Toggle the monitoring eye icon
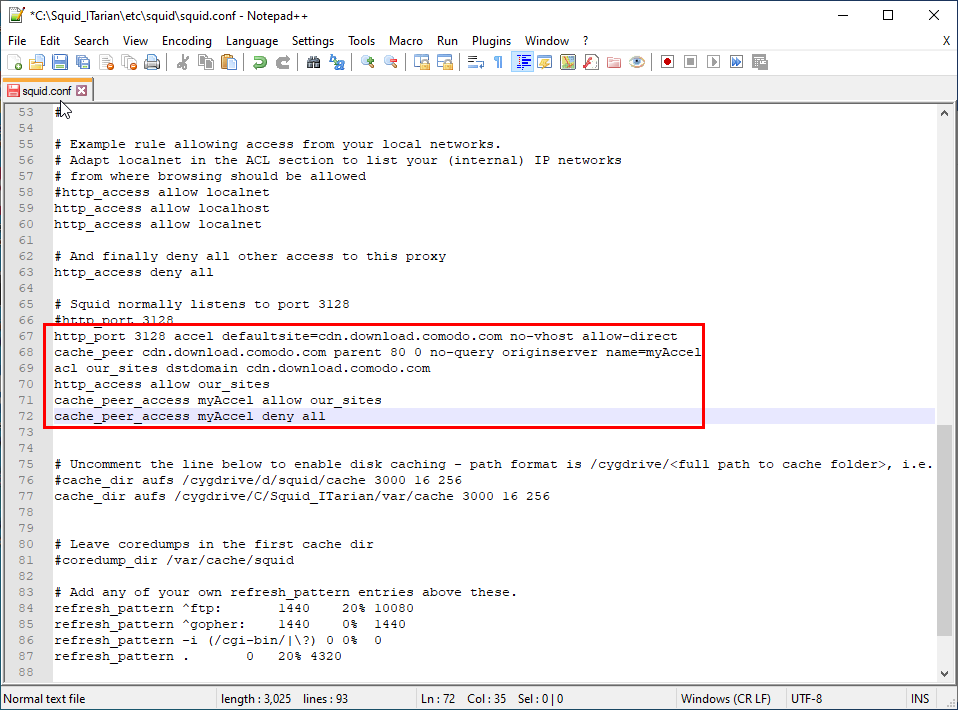The image size is (958, 710). 637,62
